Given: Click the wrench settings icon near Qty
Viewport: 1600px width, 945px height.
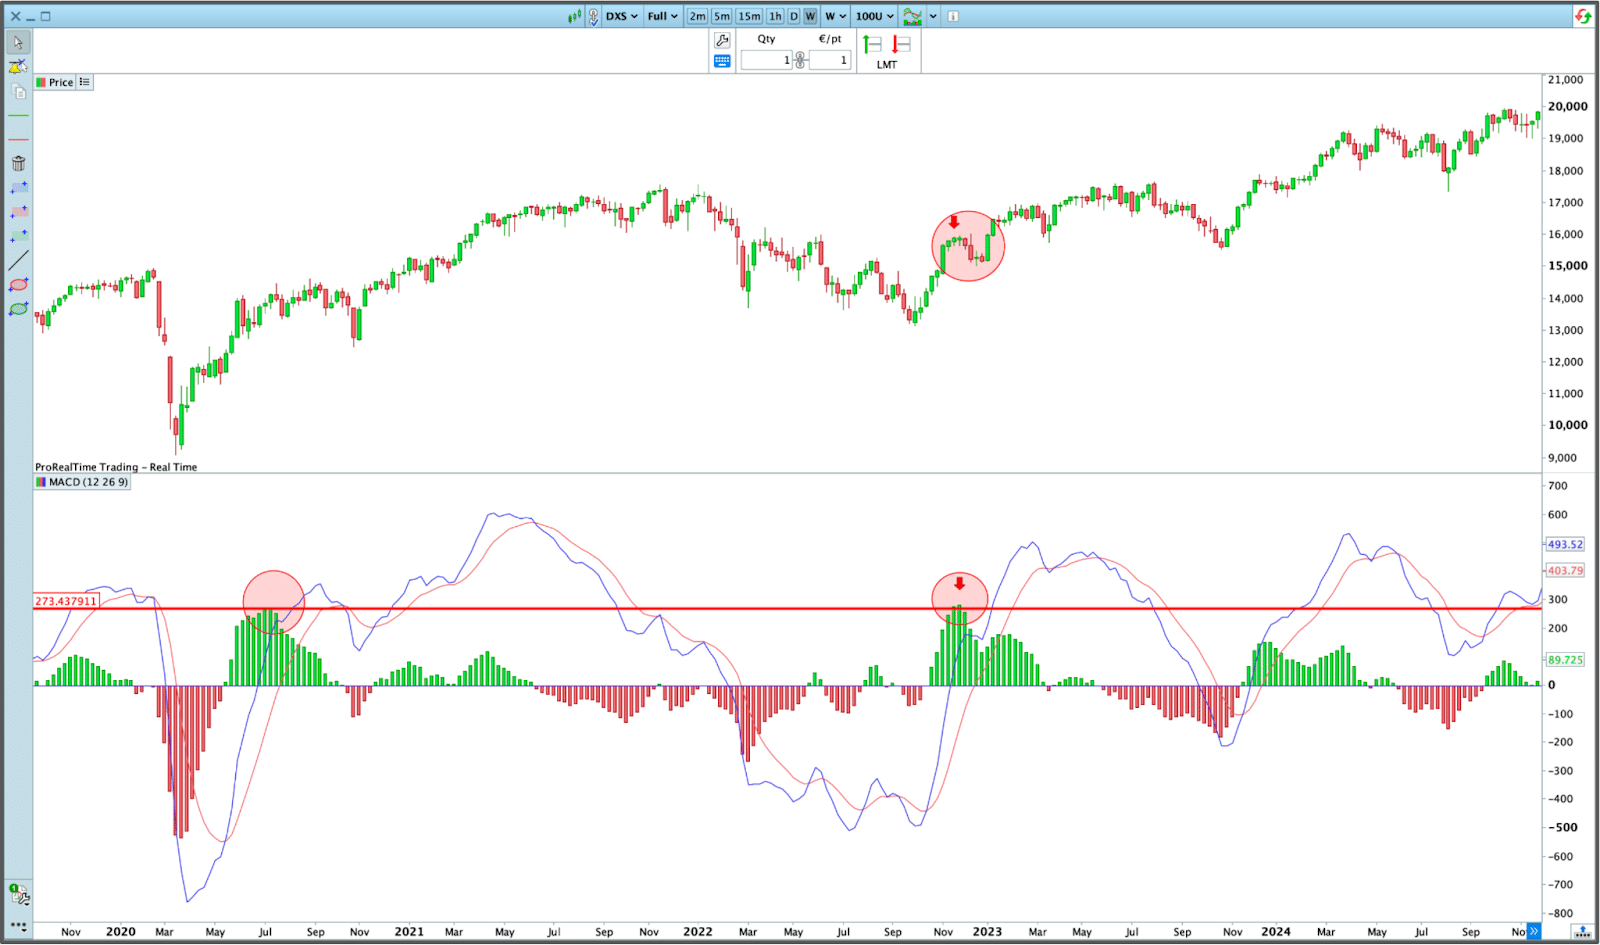Looking at the screenshot, I should pos(722,40).
